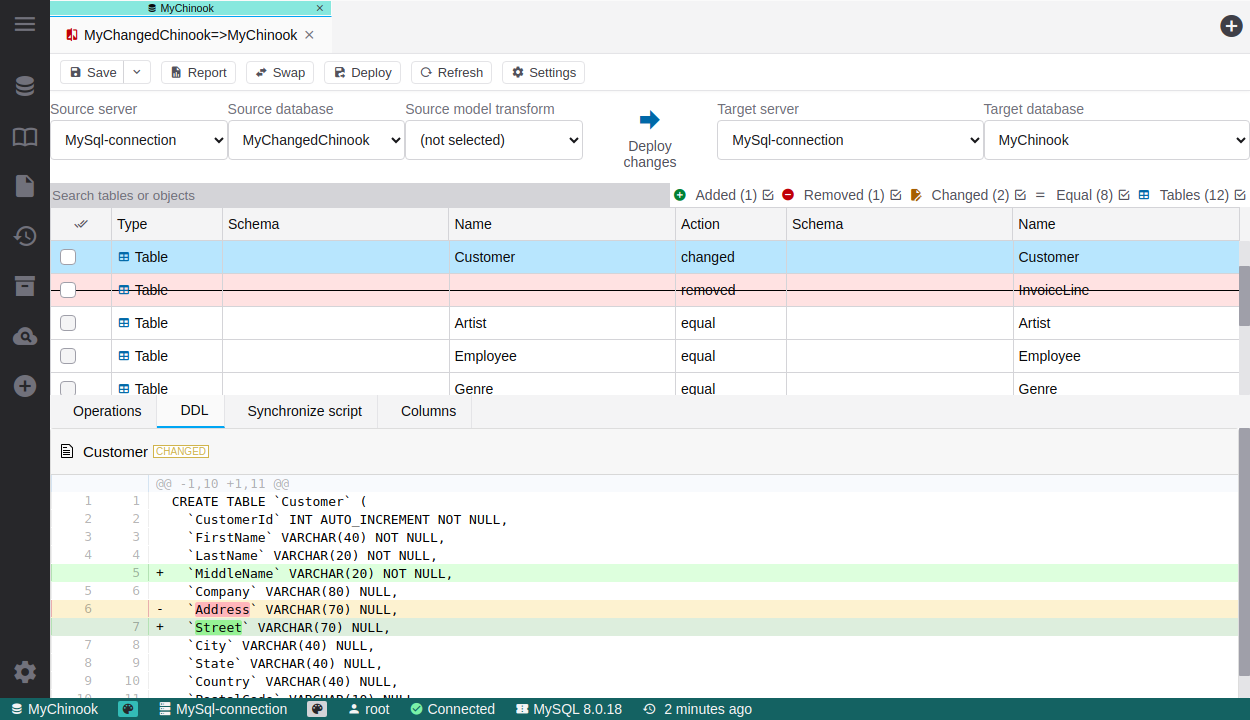Switch to the Columns tab
The width and height of the screenshot is (1250, 720).
point(428,411)
